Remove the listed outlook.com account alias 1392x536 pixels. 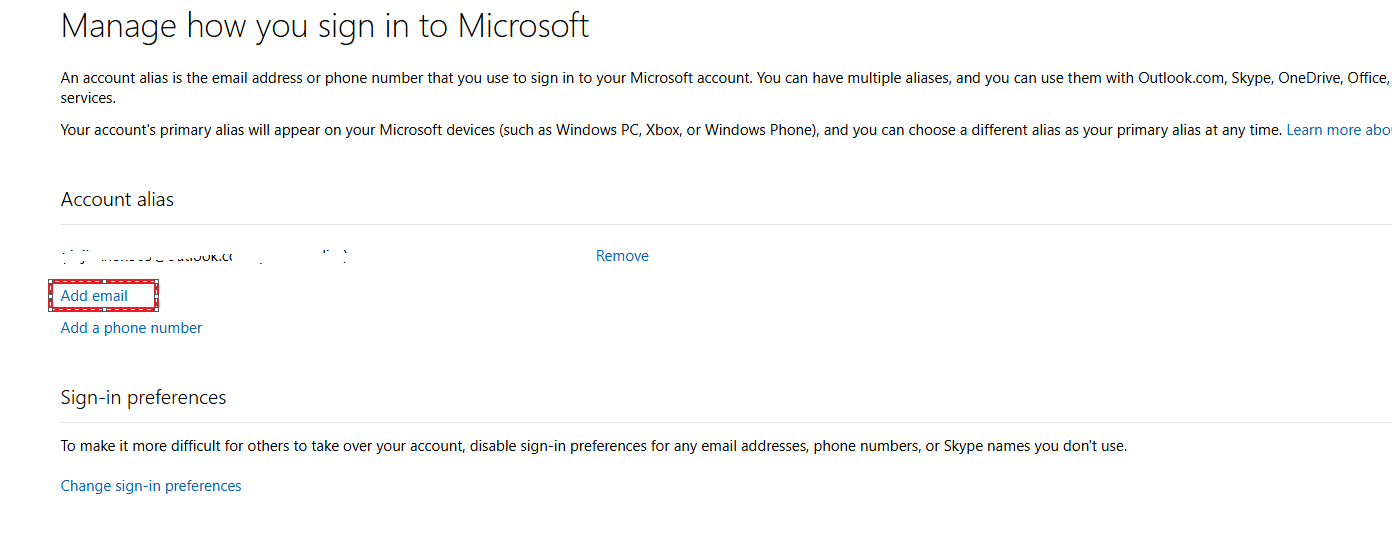point(622,256)
